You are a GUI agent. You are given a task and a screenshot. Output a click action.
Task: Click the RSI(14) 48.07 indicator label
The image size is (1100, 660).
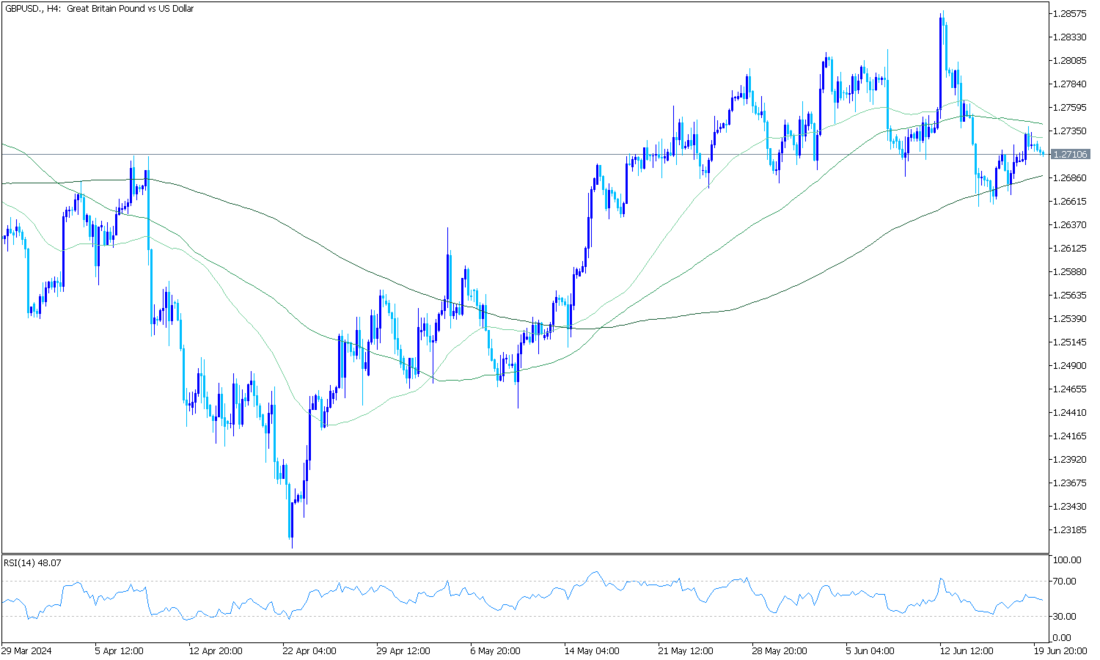(x=32, y=563)
